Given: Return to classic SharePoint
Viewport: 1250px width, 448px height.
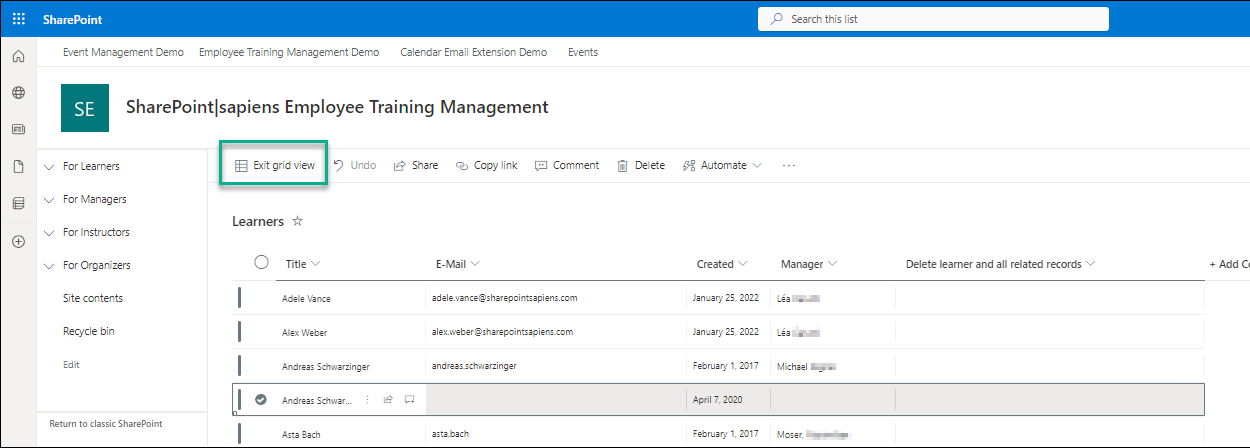Looking at the screenshot, I should pos(106,424).
